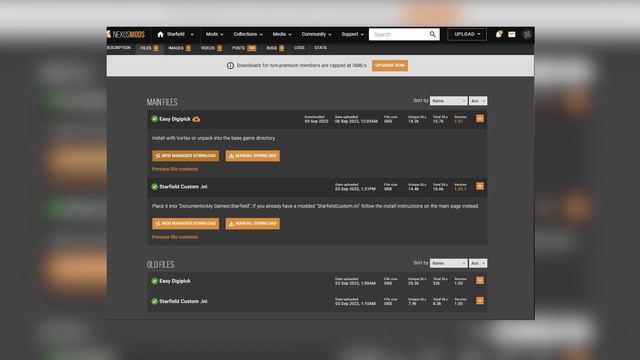Open the Starfield game dropdown
Screen dimensions: 640x360
click(x=180, y=34)
